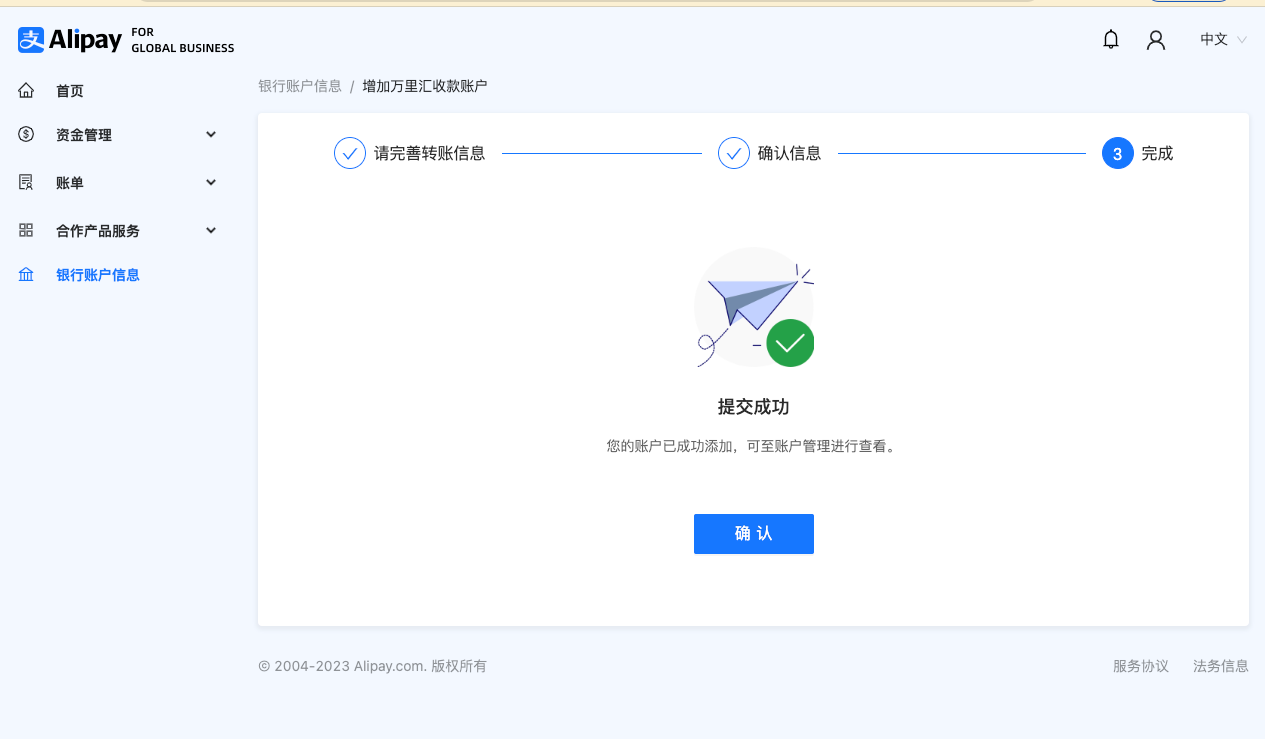The height and width of the screenshot is (739, 1265).
Task: Click the Alipay logo
Action: click(x=69, y=40)
